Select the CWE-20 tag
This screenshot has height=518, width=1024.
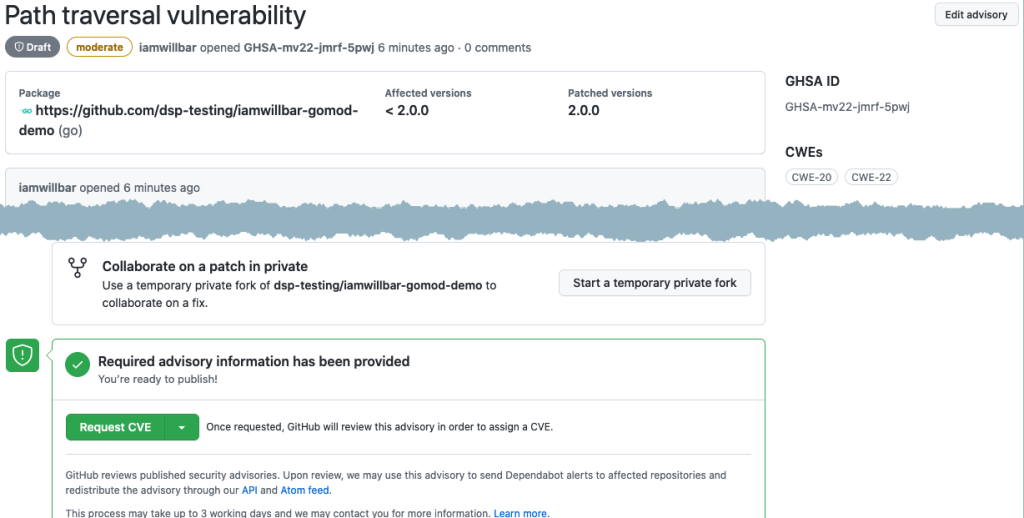click(x=811, y=177)
